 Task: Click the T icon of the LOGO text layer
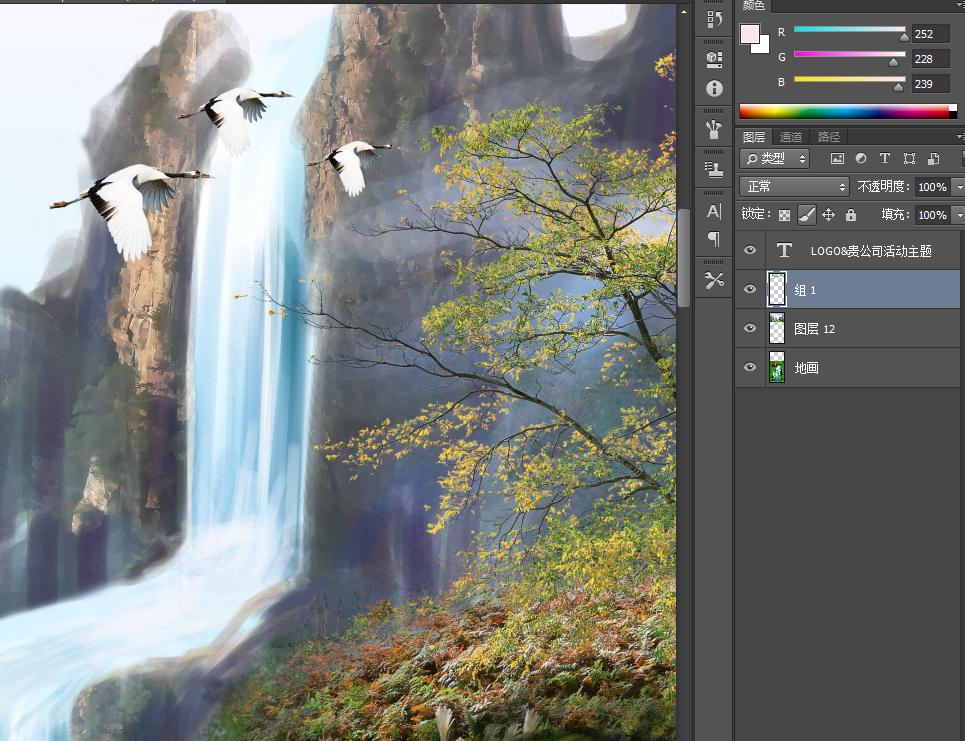pos(784,250)
